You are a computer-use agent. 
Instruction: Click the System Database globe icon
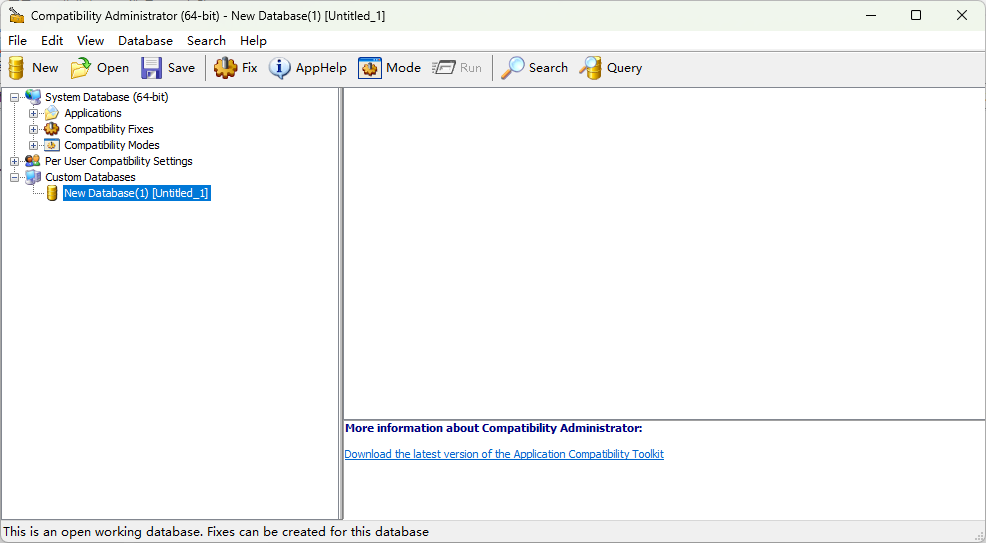pos(33,97)
